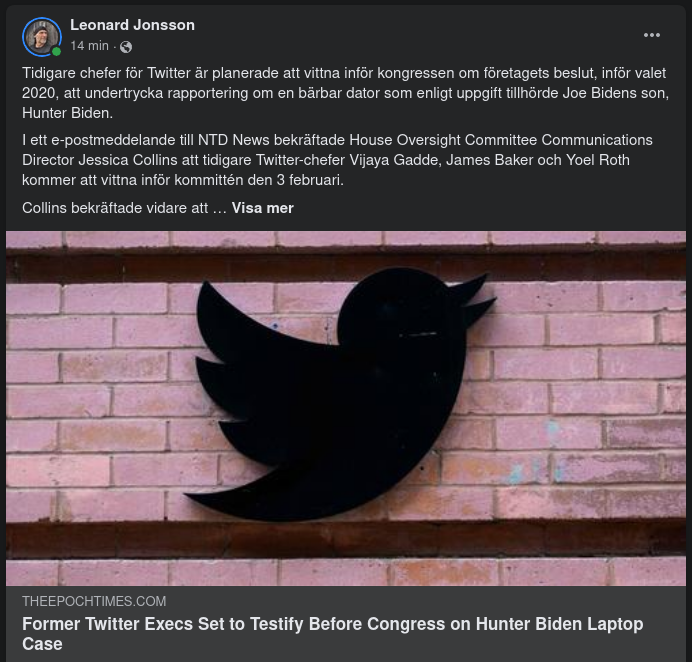Click the public audience globe icon
This screenshot has height=662, width=692.
coord(126,46)
